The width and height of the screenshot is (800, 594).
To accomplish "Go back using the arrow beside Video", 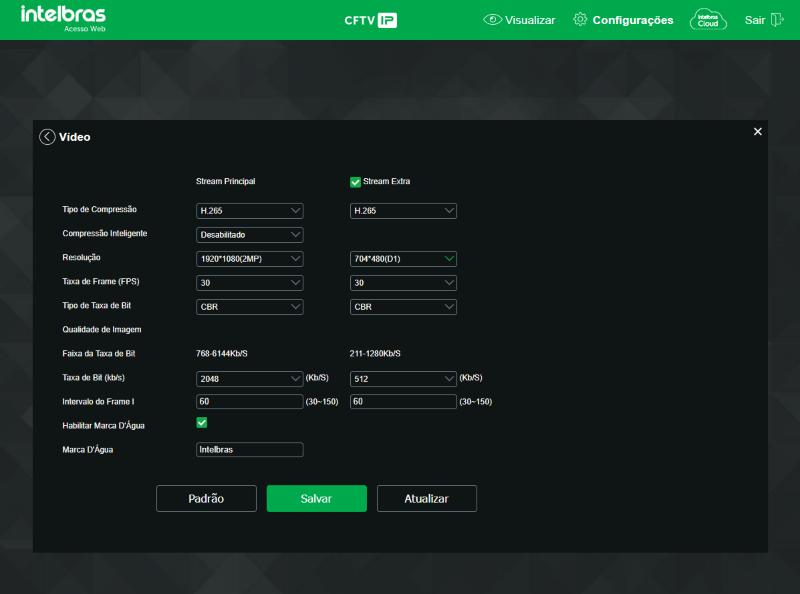I will pos(47,137).
